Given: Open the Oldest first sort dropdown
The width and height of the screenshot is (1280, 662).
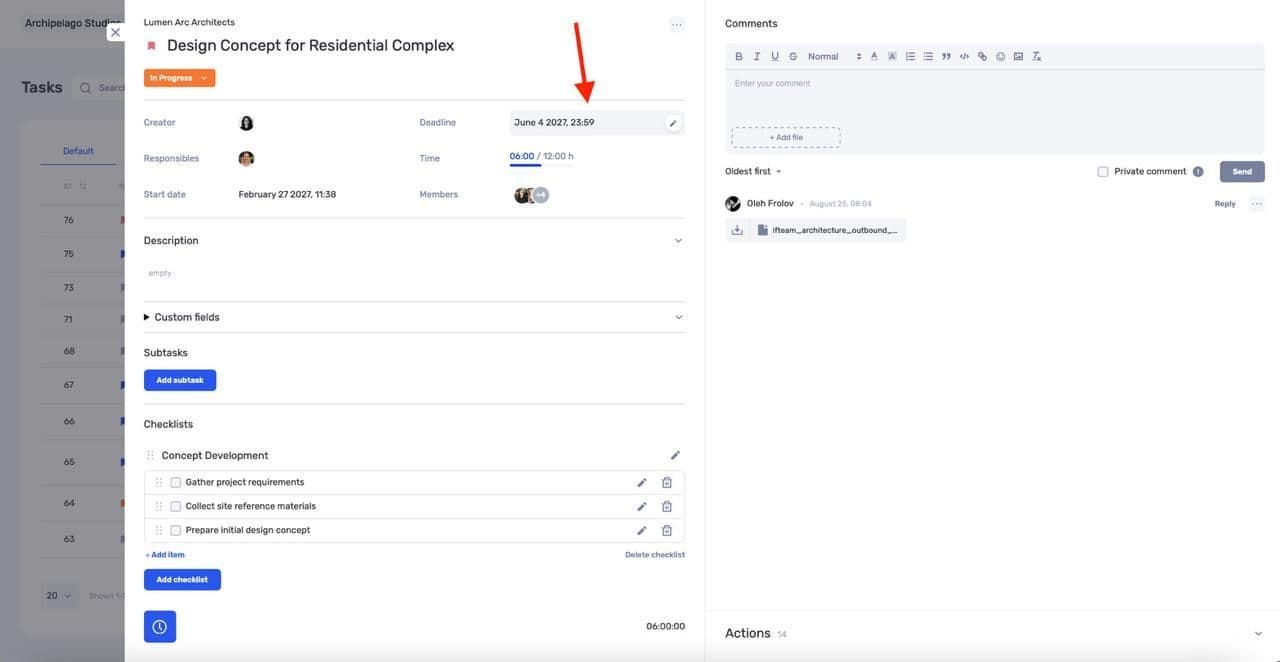Looking at the screenshot, I should click(x=753, y=171).
